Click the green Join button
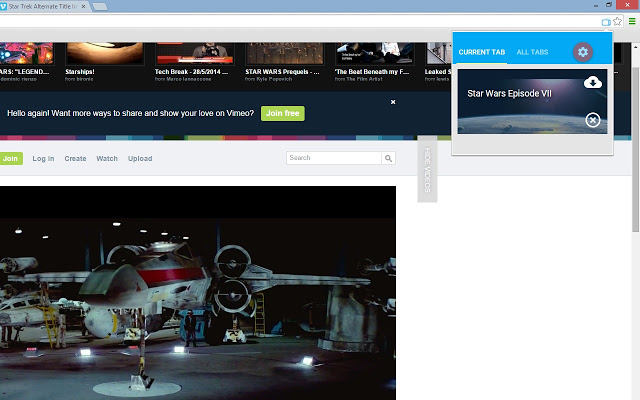The width and height of the screenshot is (640, 400). [11, 158]
